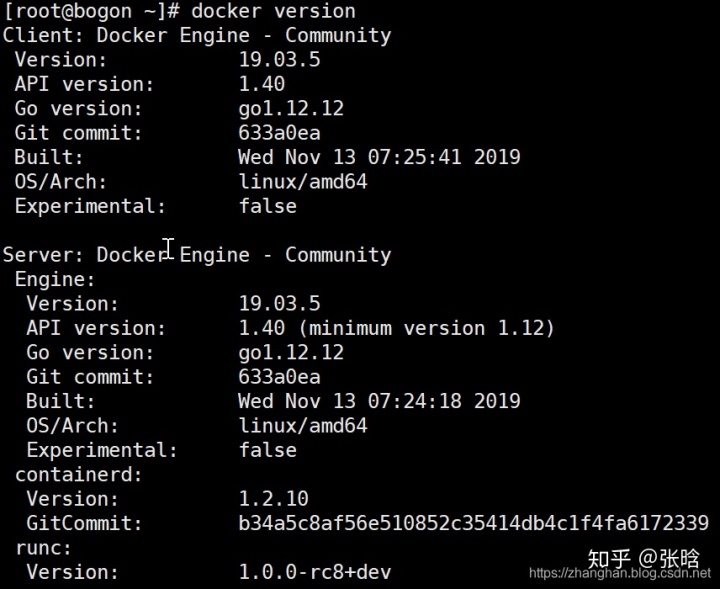Click the Client Docker Engine header line
720x589 pixels.
tap(196, 36)
